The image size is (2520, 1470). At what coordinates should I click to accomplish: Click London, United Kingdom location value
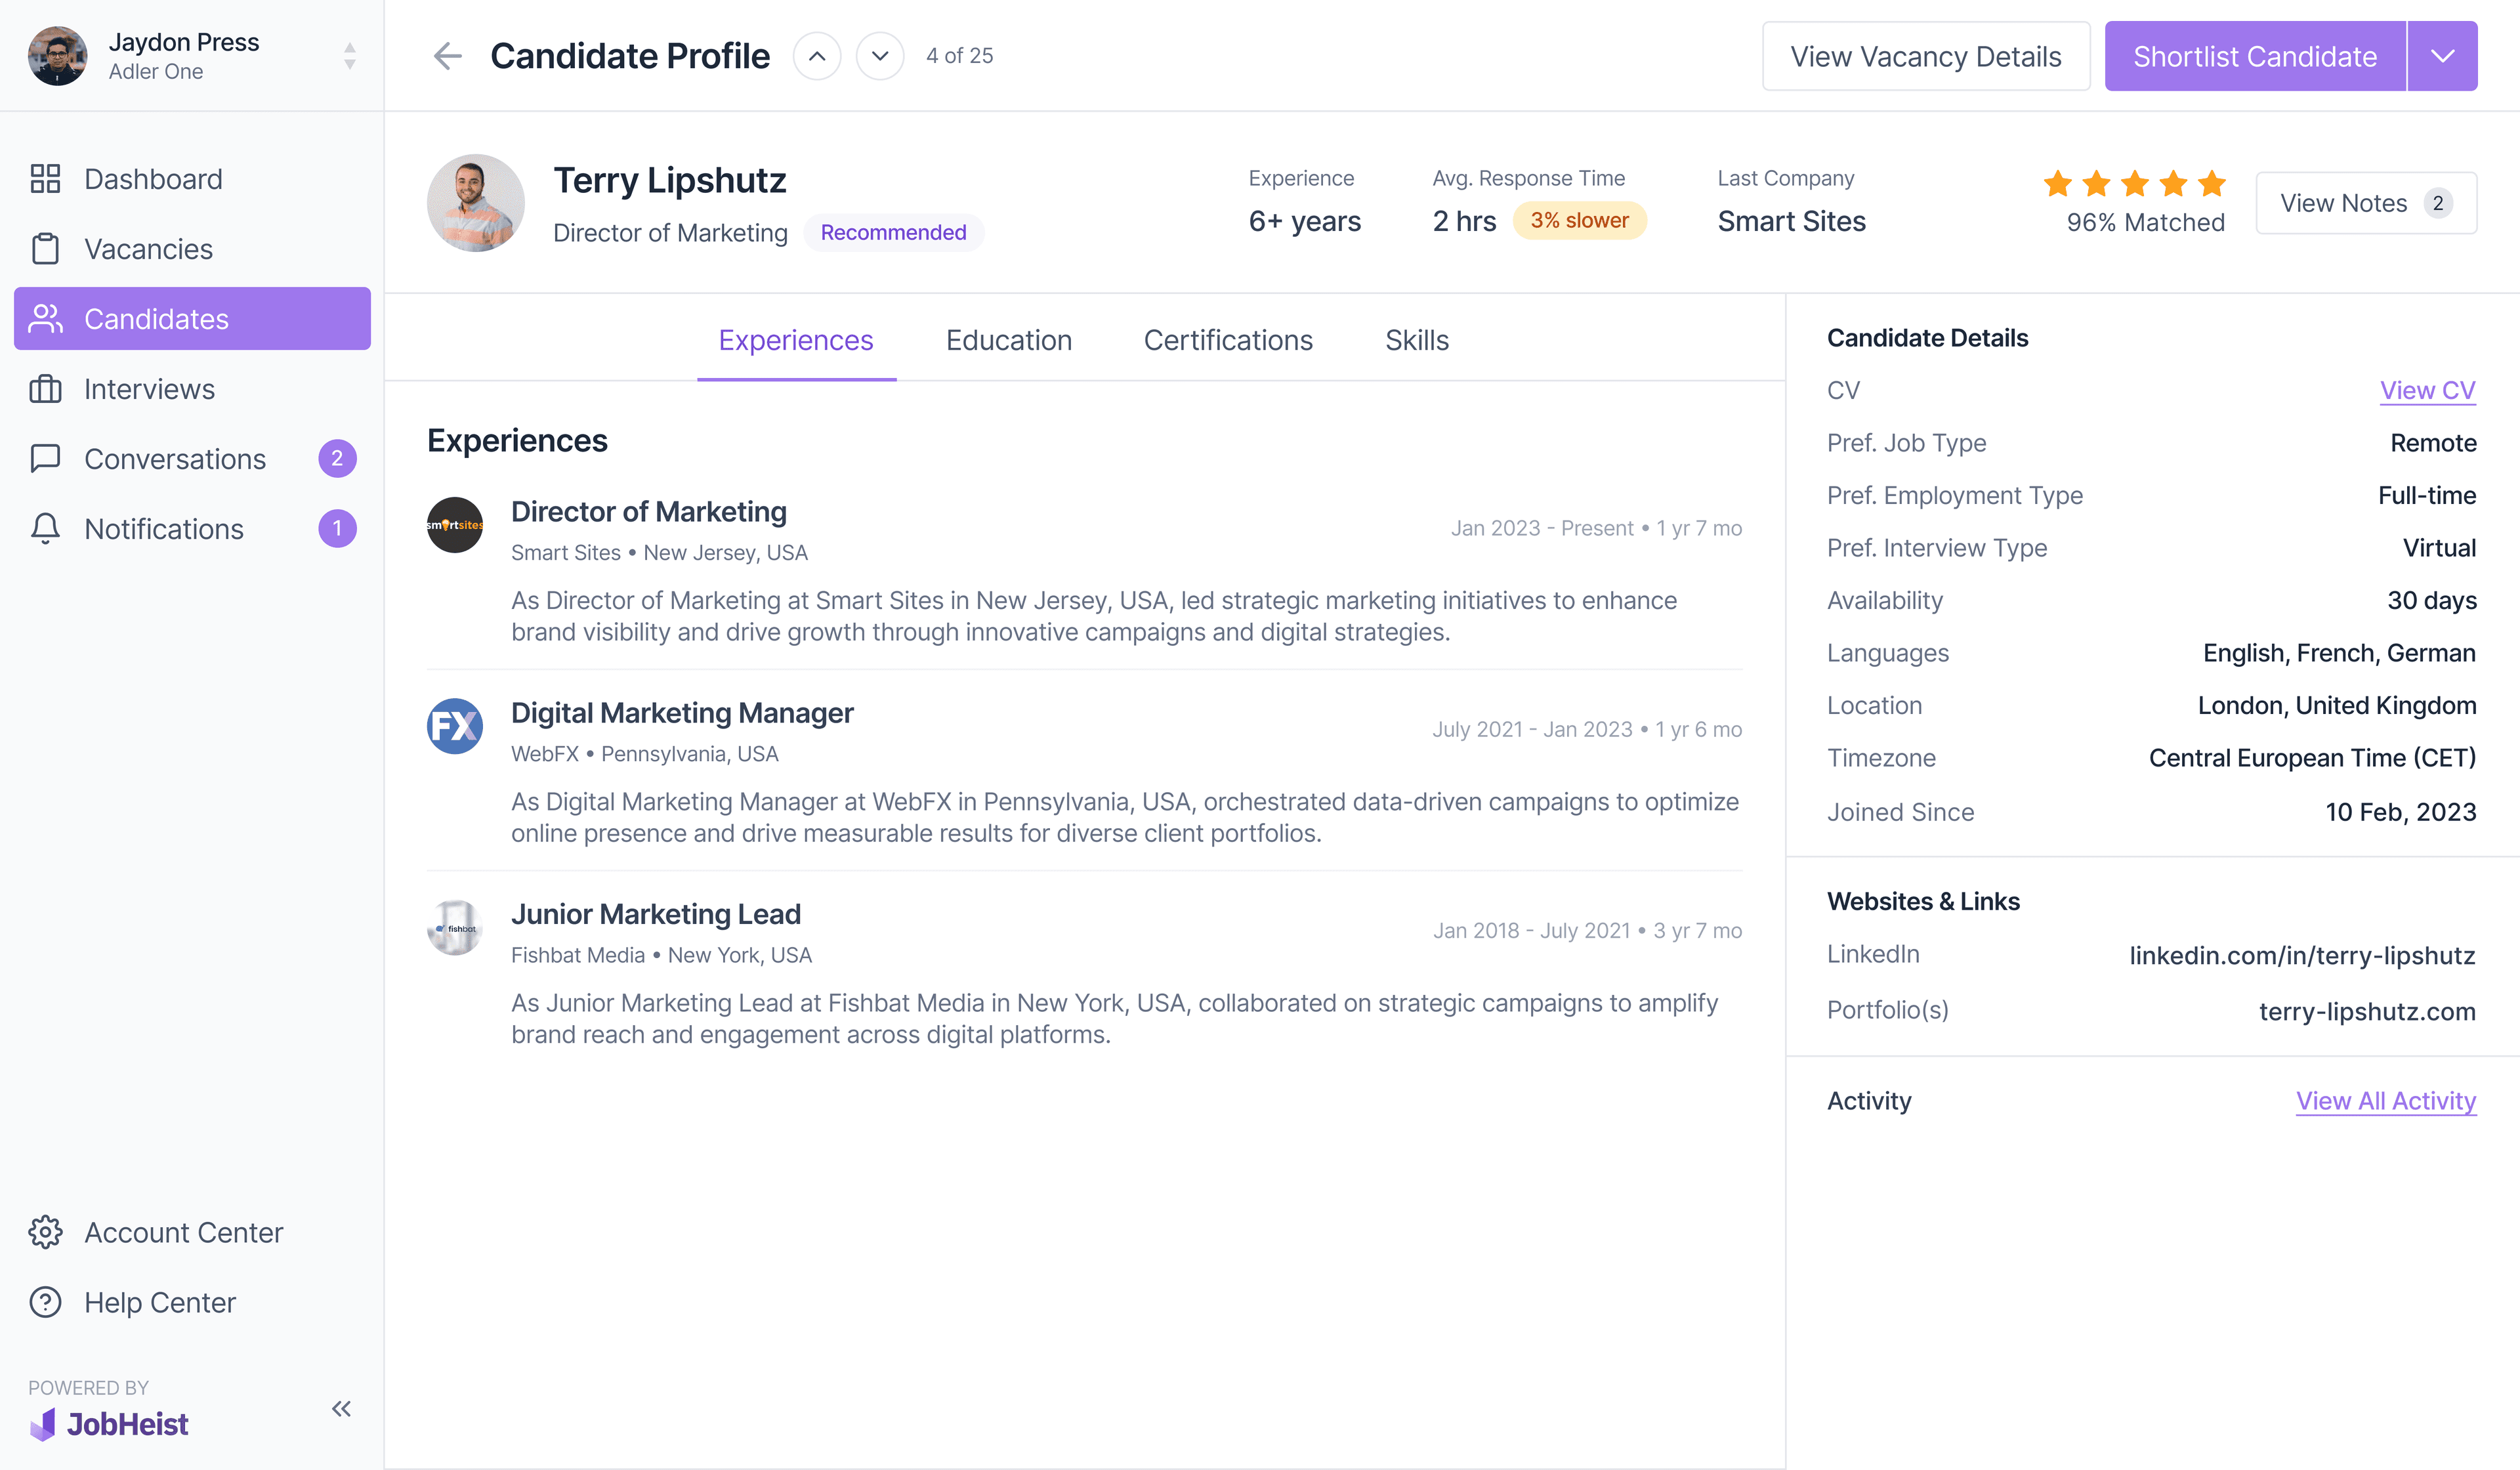coord(2336,705)
